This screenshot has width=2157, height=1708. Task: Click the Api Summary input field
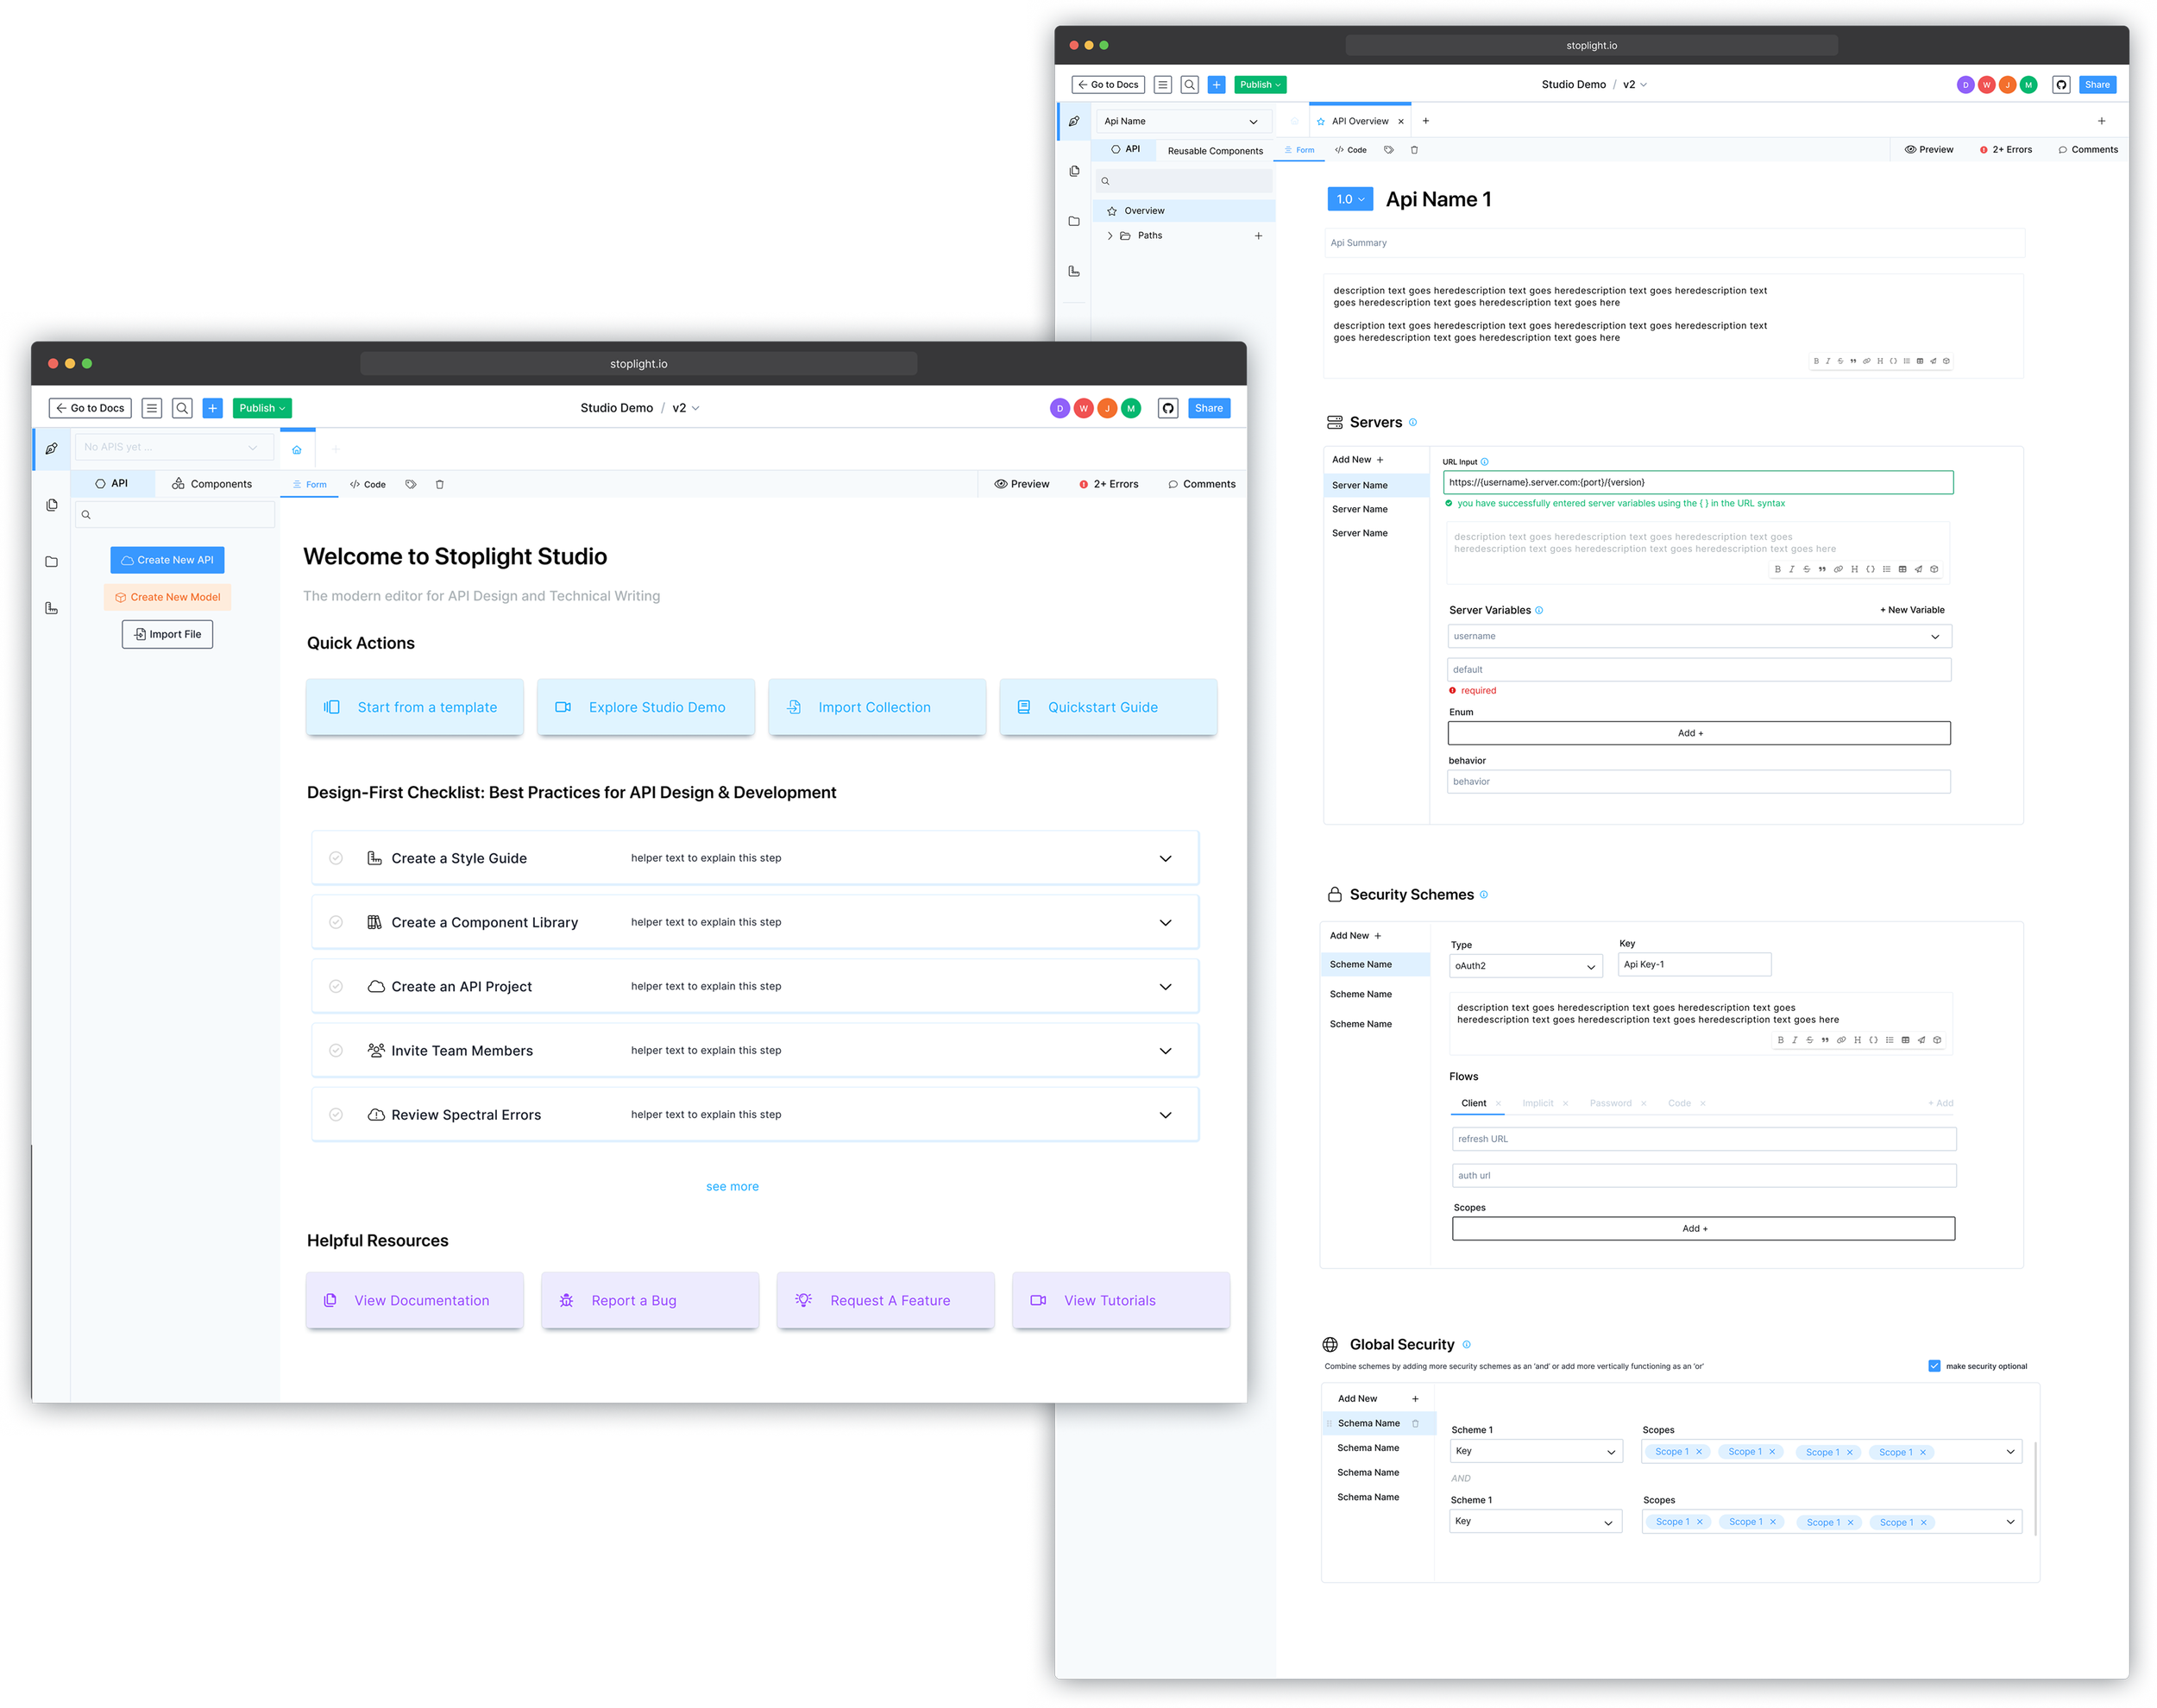pos(1675,243)
